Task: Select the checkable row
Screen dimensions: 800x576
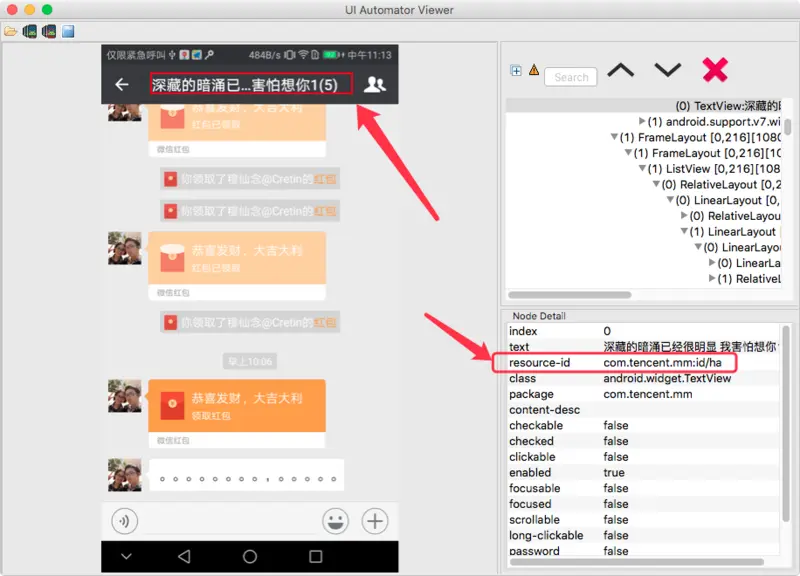Action: point(643,425)
